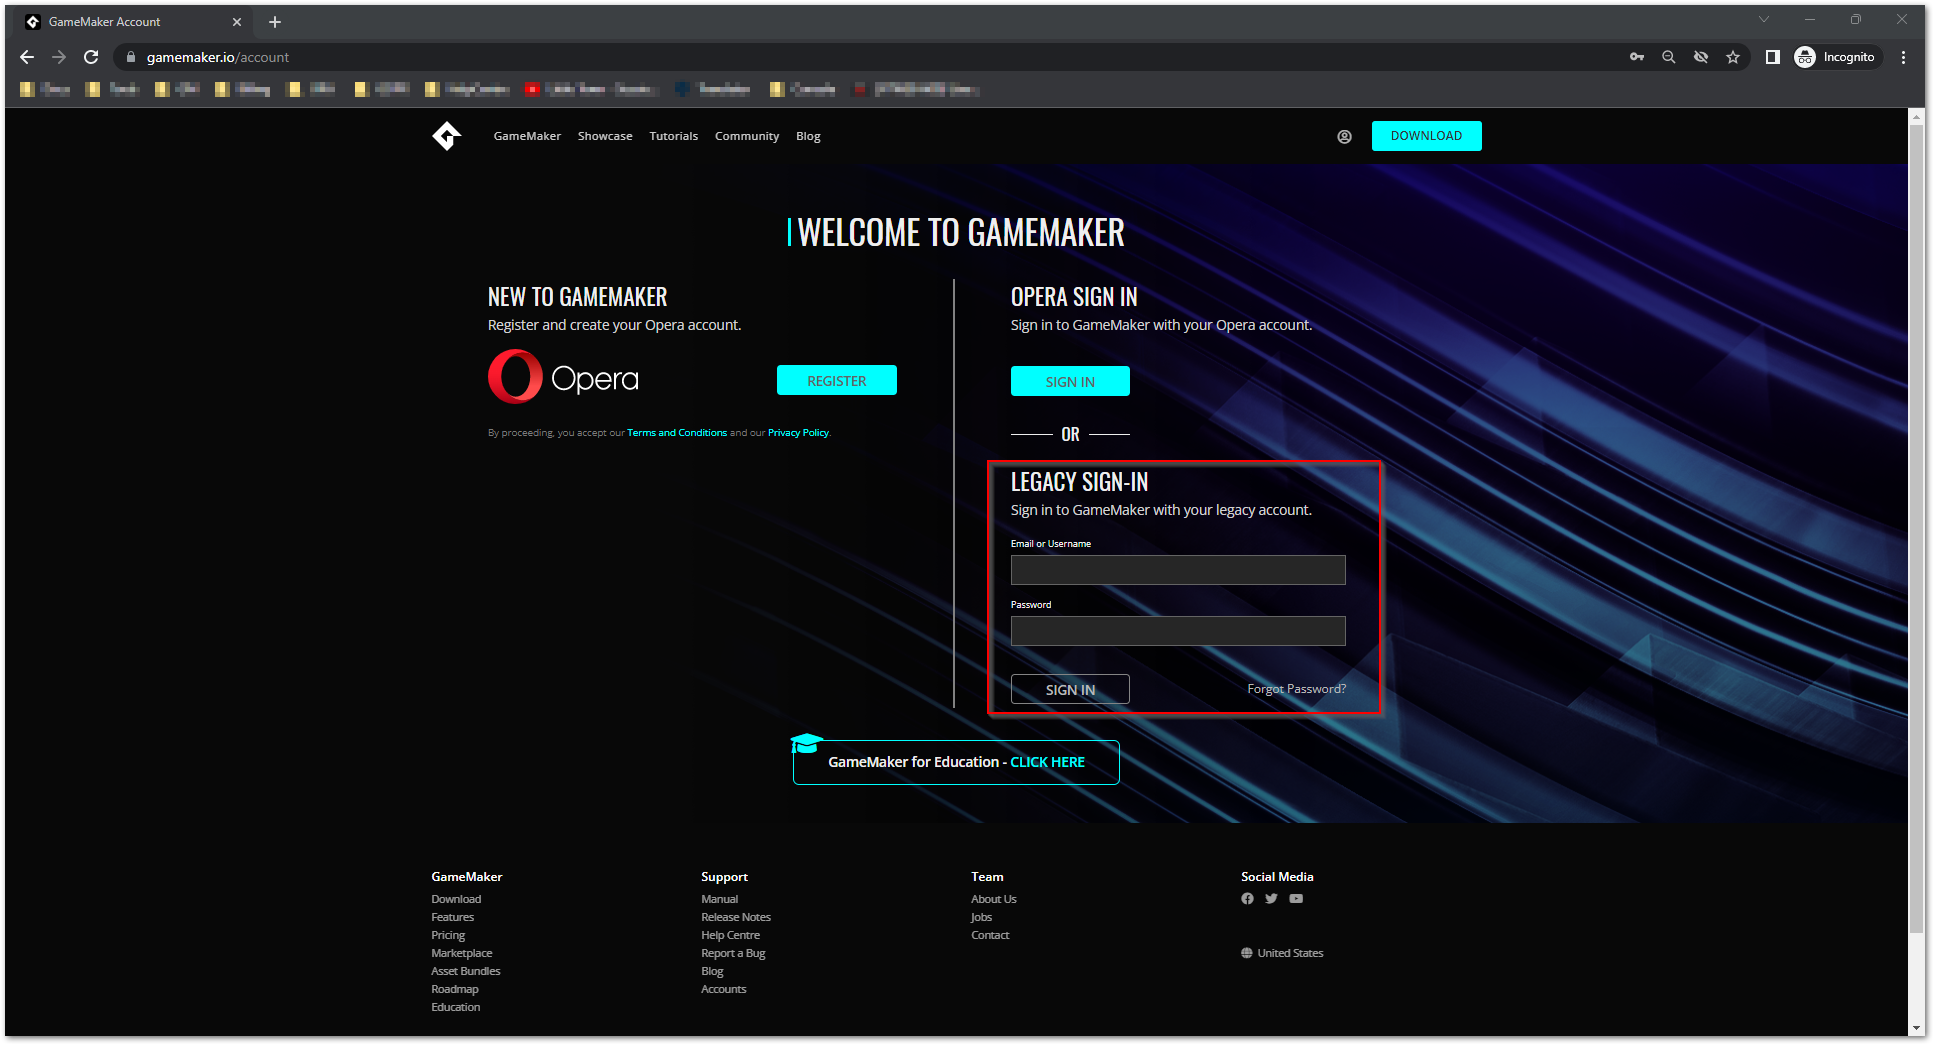Click the GameMaker logo icon
This screenshot has height=1045, width=1934.
[446, 136]
